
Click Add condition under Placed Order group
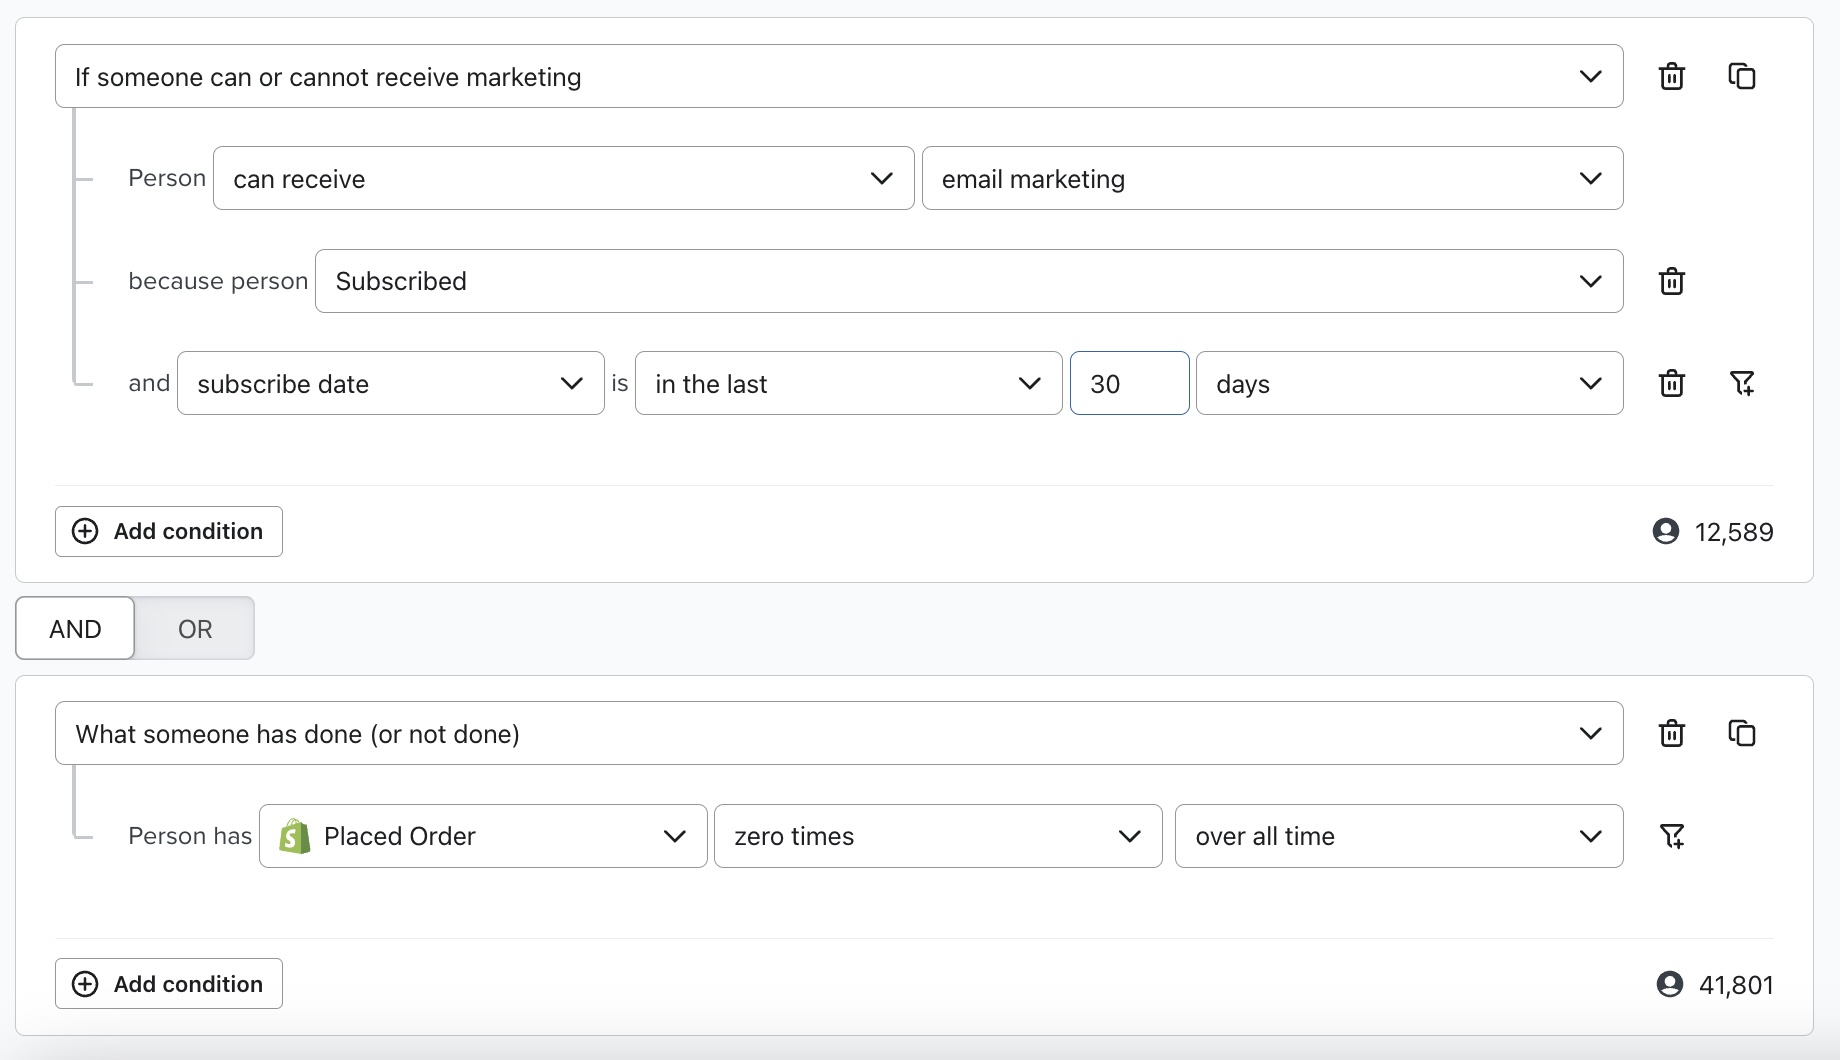click(169, 984)
